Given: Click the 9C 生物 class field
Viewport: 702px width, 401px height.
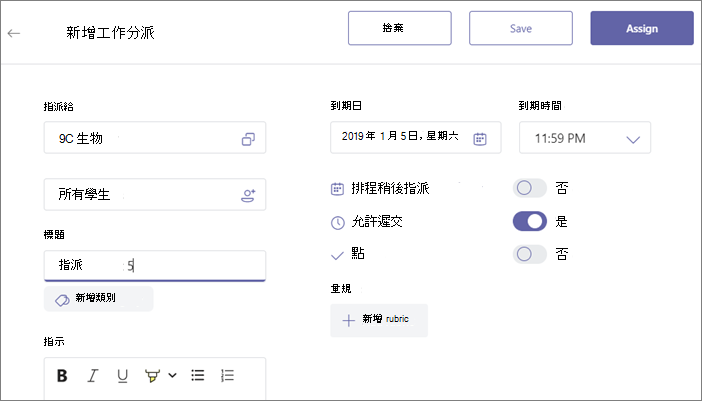Looking at the screenshot, I should pos(155,137).
